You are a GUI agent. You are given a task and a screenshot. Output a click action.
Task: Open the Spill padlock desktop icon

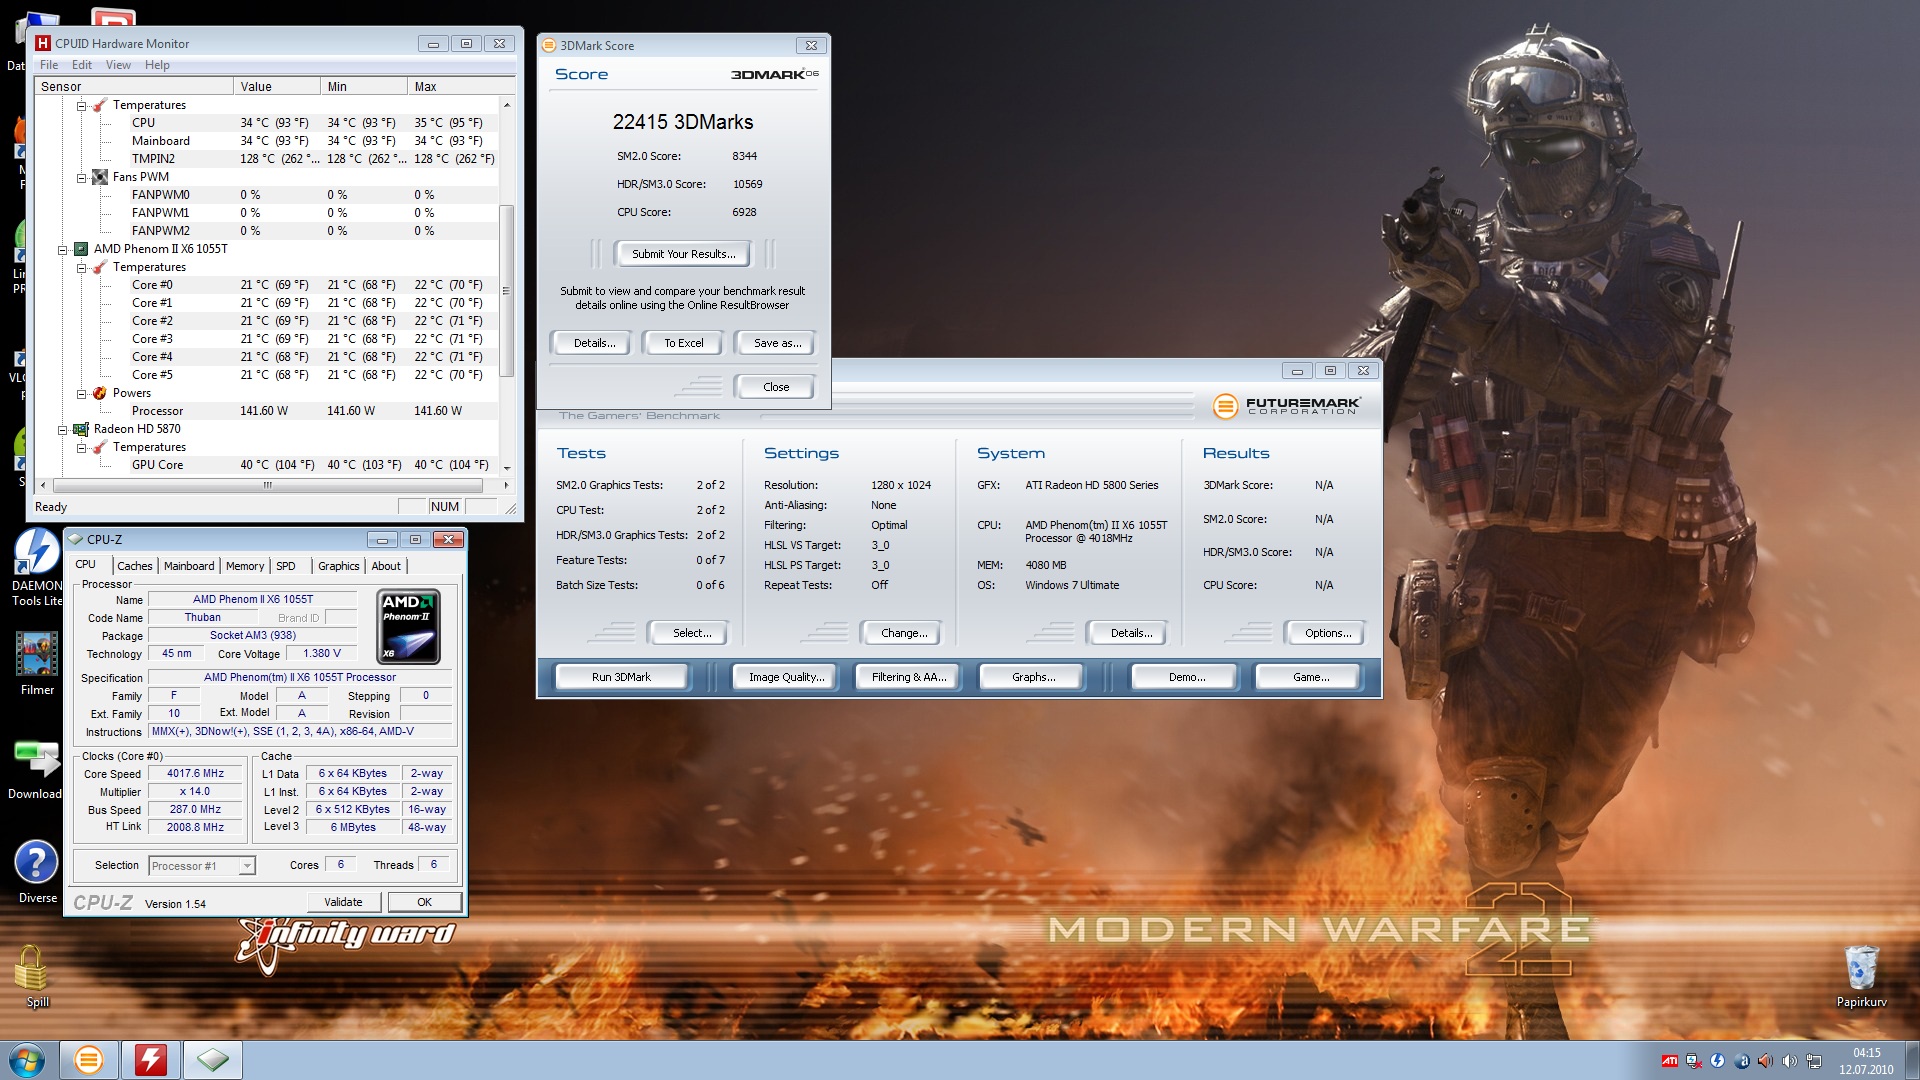[x=32, y=969]
